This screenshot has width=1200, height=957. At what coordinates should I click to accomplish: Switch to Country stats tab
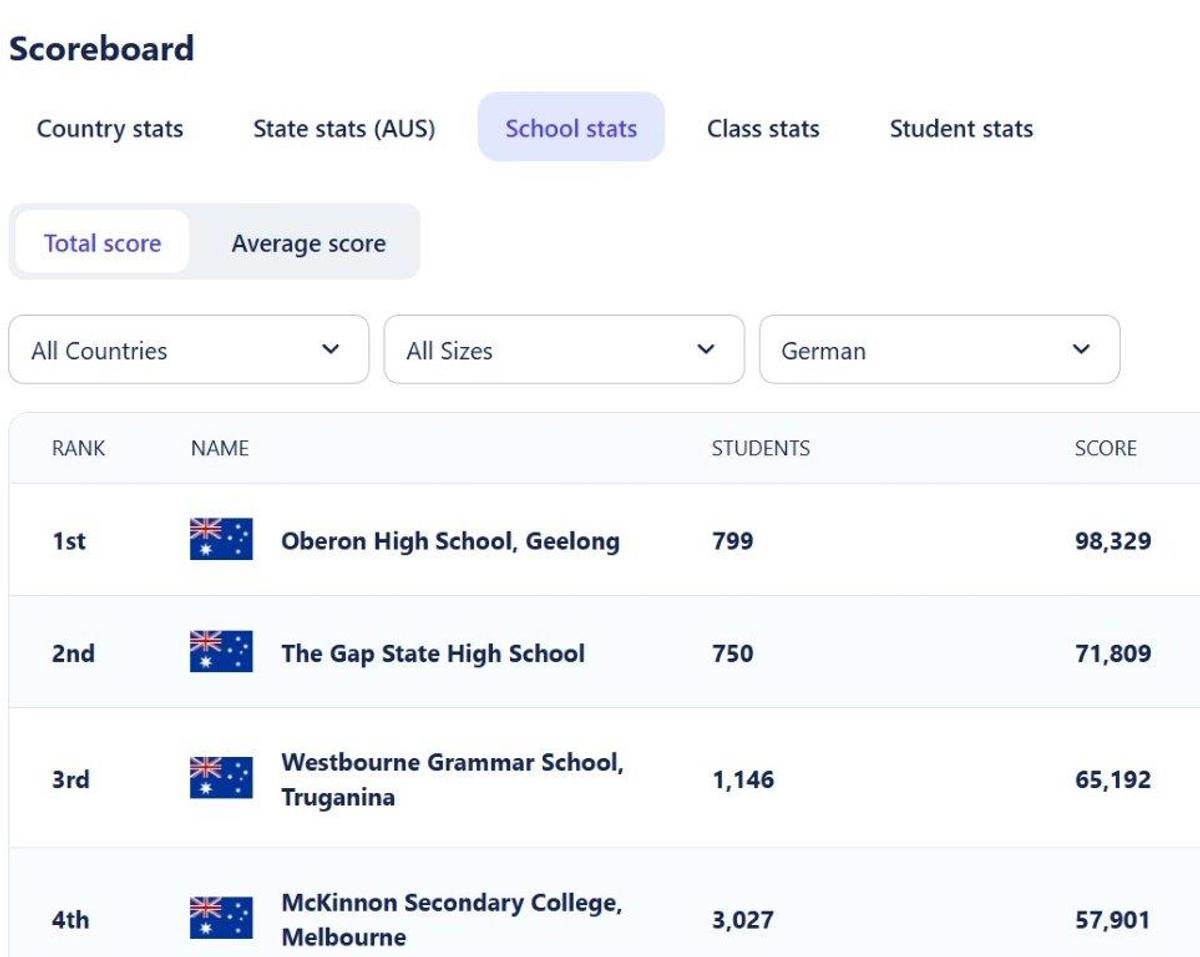click(x=110, y=128)
